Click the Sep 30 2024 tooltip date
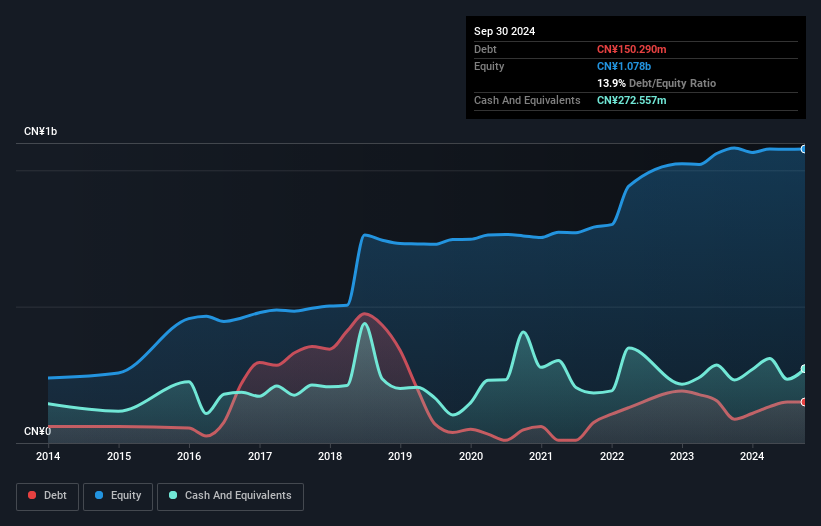This screenshot has width=821, height=526. pos(504,31)
